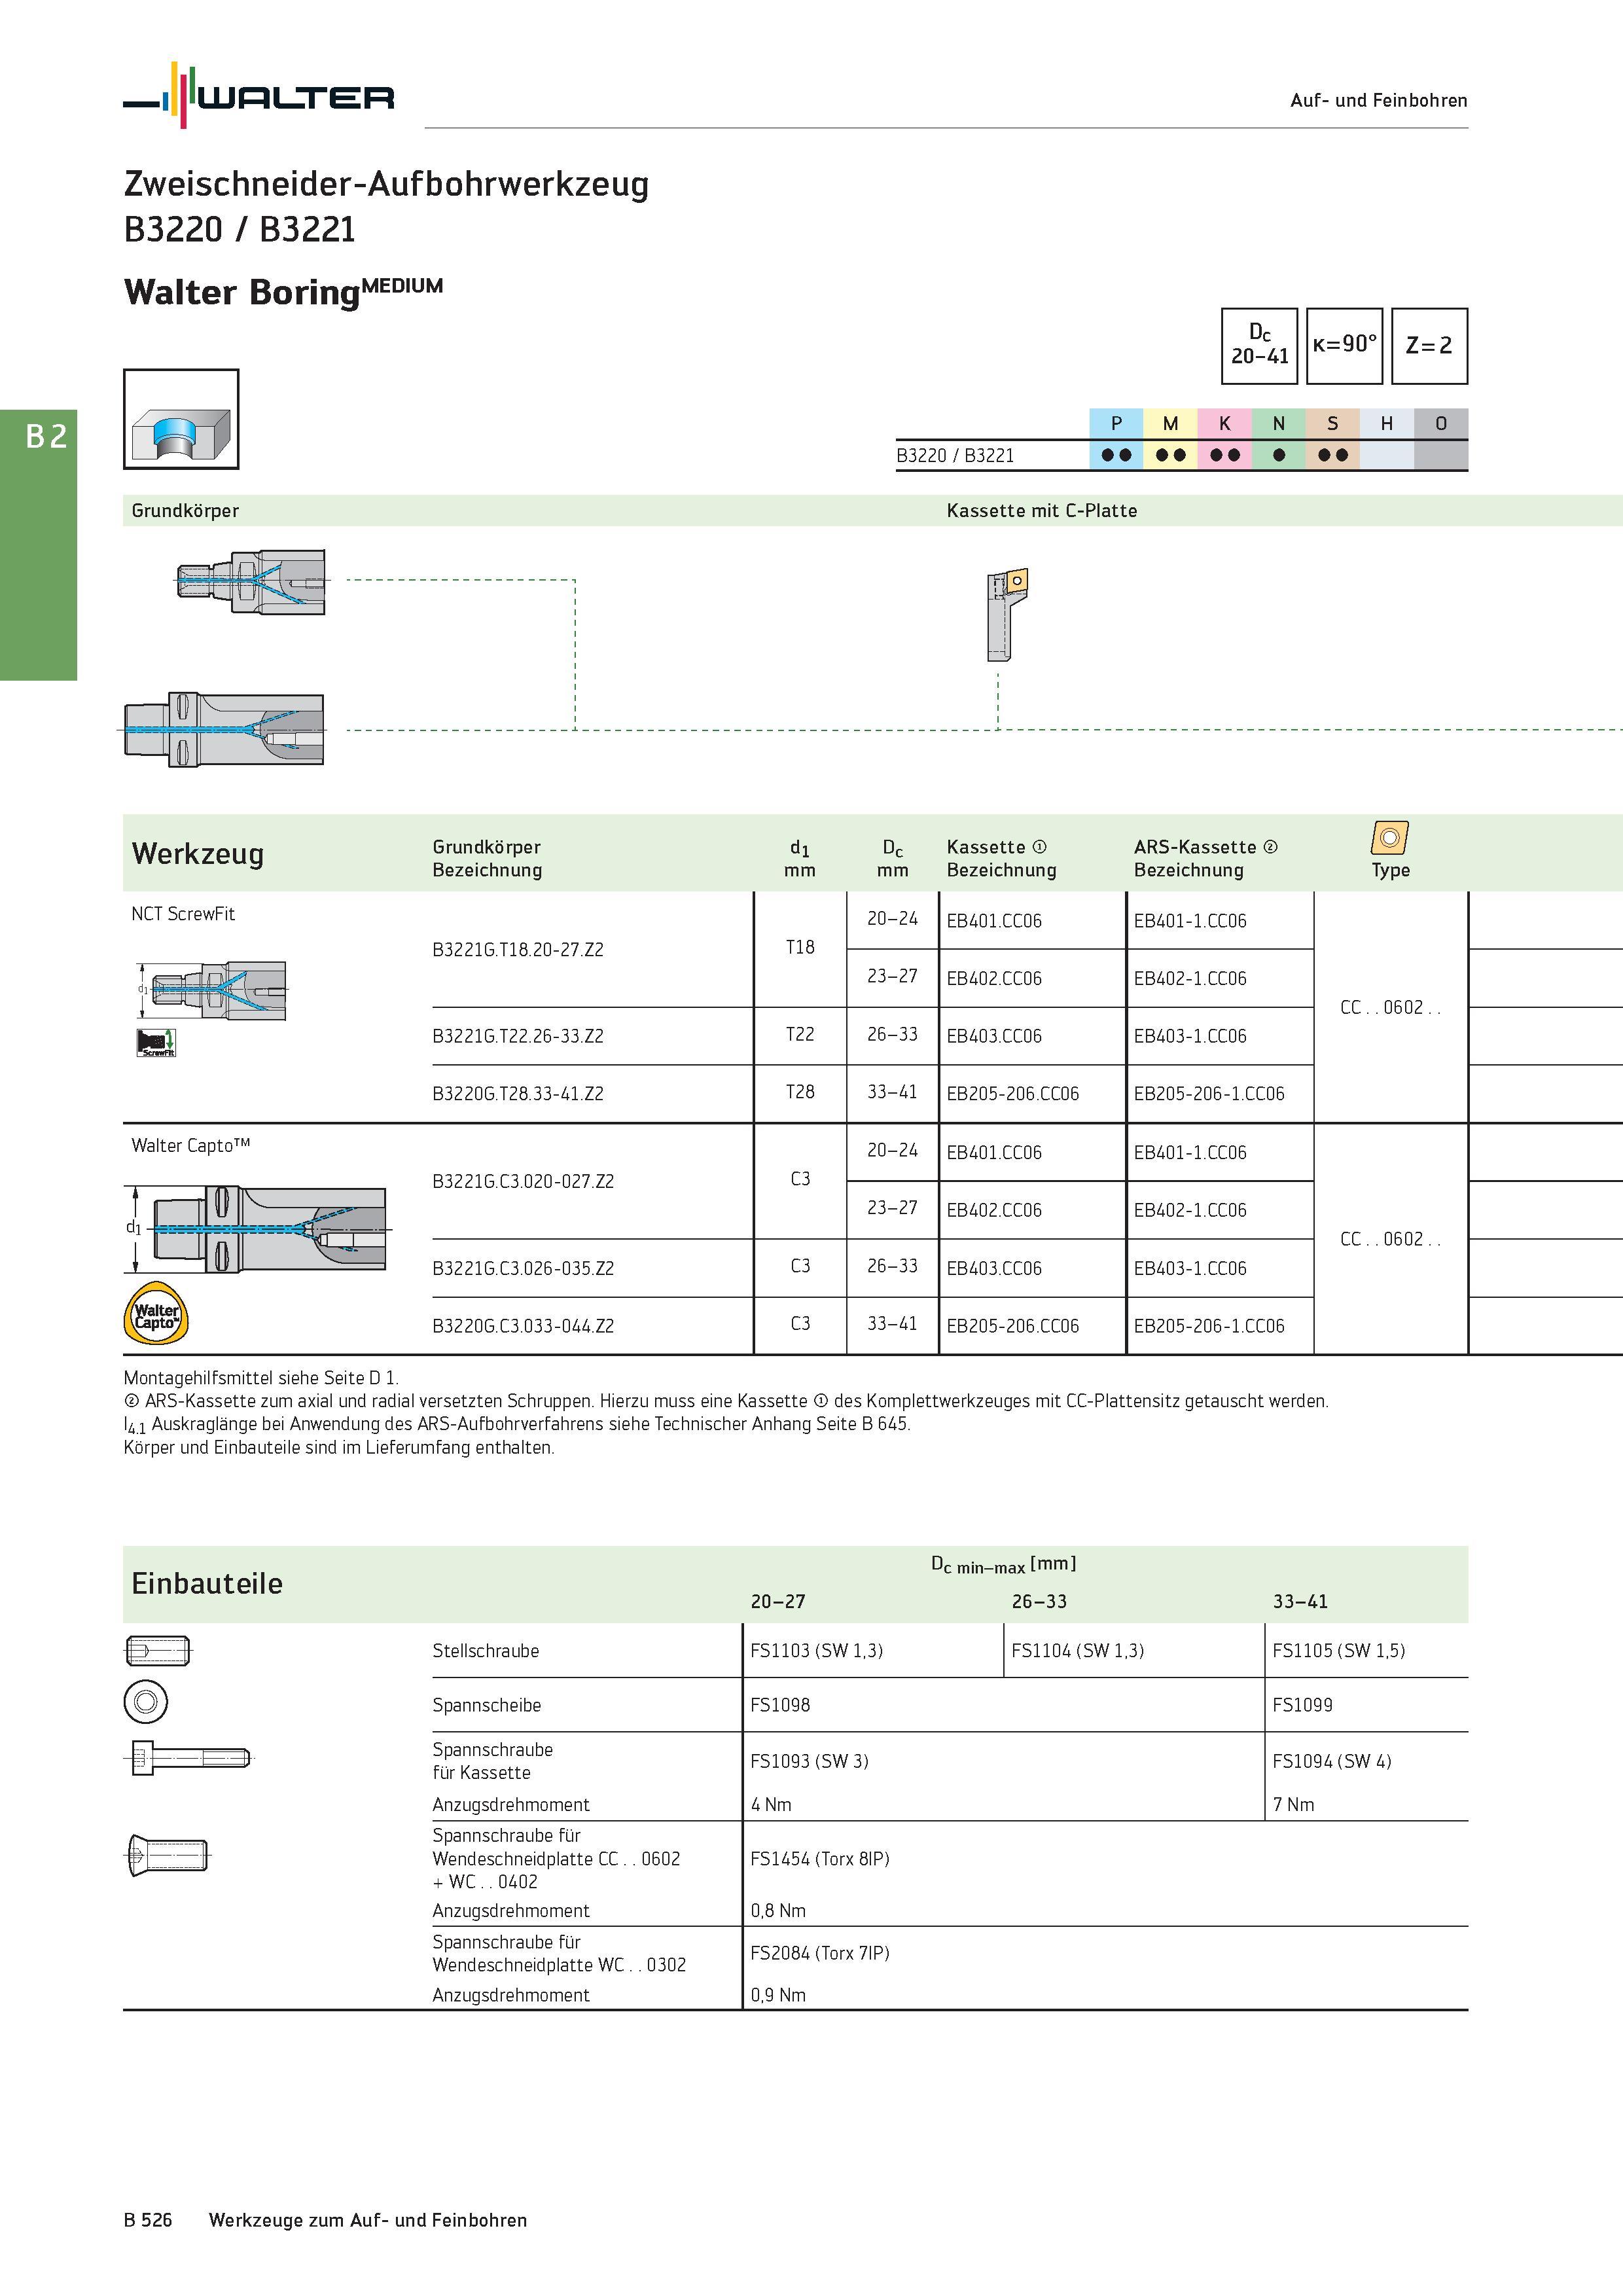Click the text B3221G.C3.026-035.Z2
The height and width of the screenshot is (2296, 1623).
523,1268
